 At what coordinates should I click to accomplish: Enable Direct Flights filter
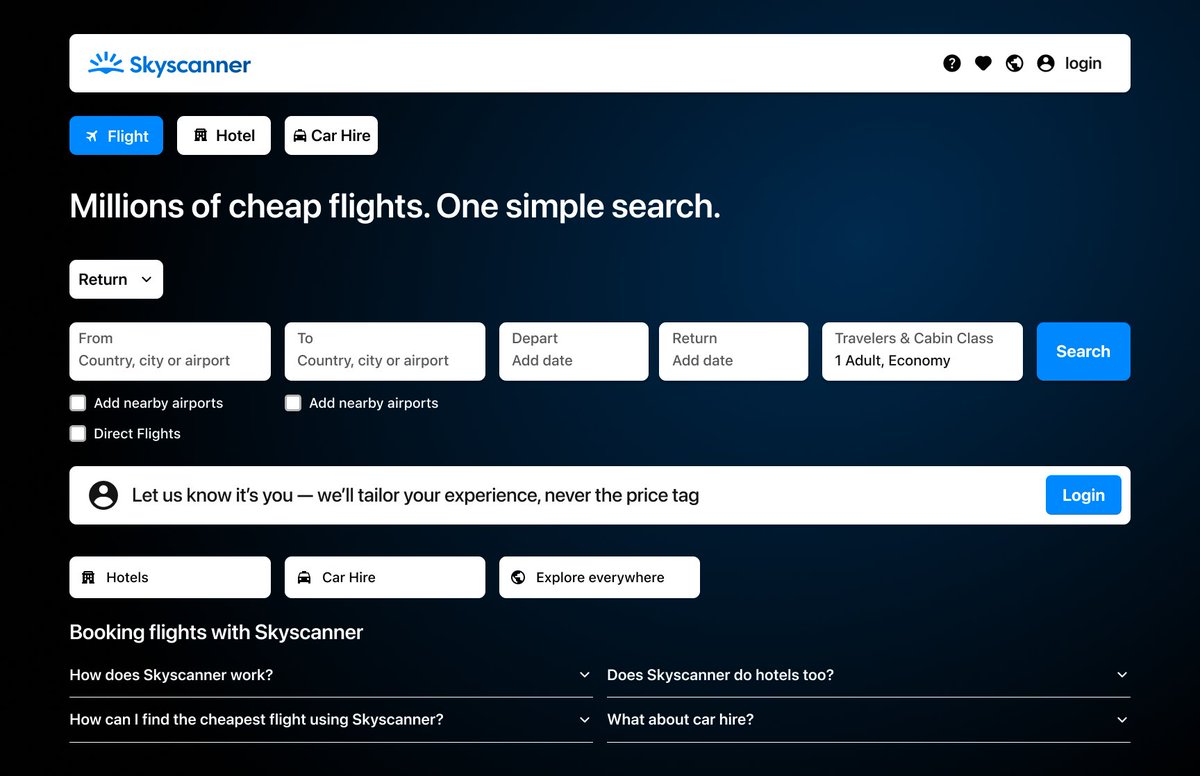78,433
